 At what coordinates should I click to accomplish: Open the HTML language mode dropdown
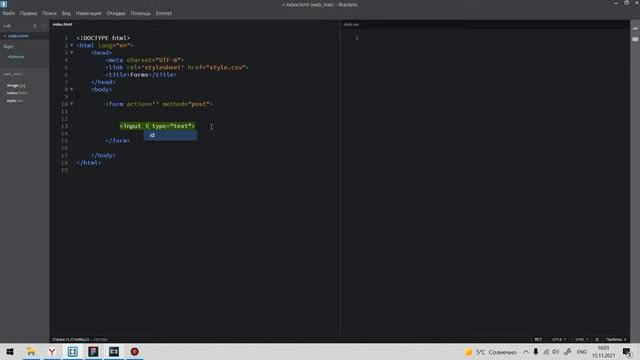click(581, 339)
